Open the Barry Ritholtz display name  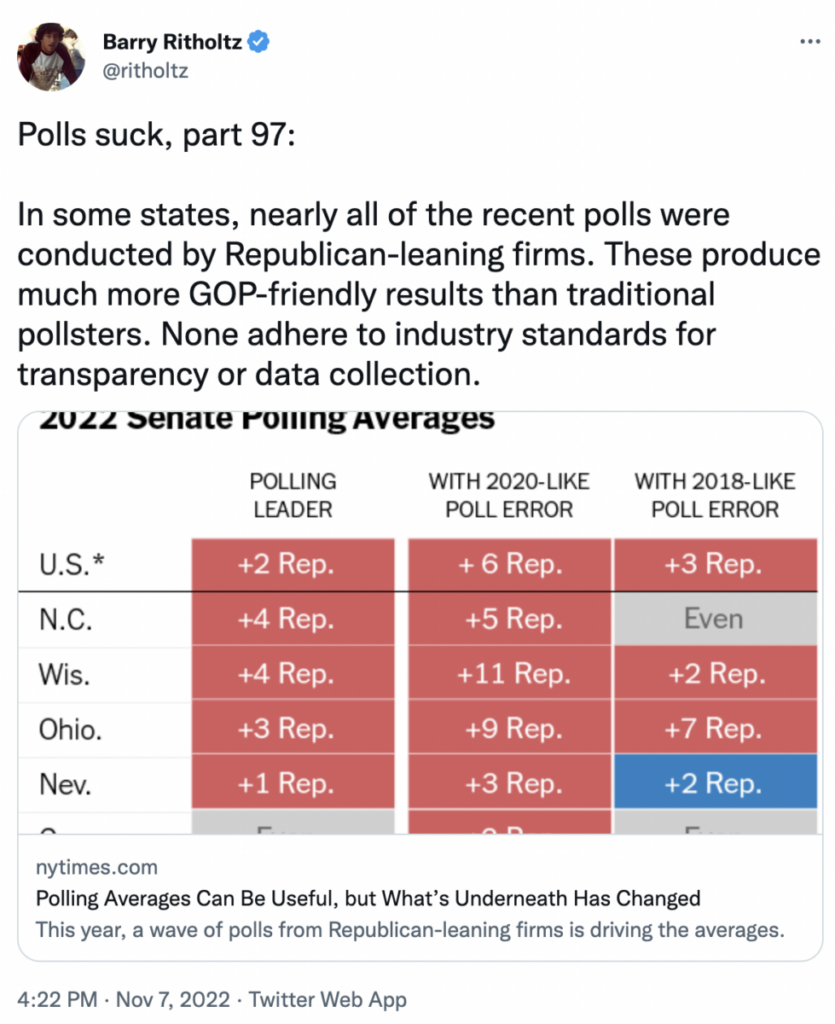pyautogui.click(x=174, y=42)
